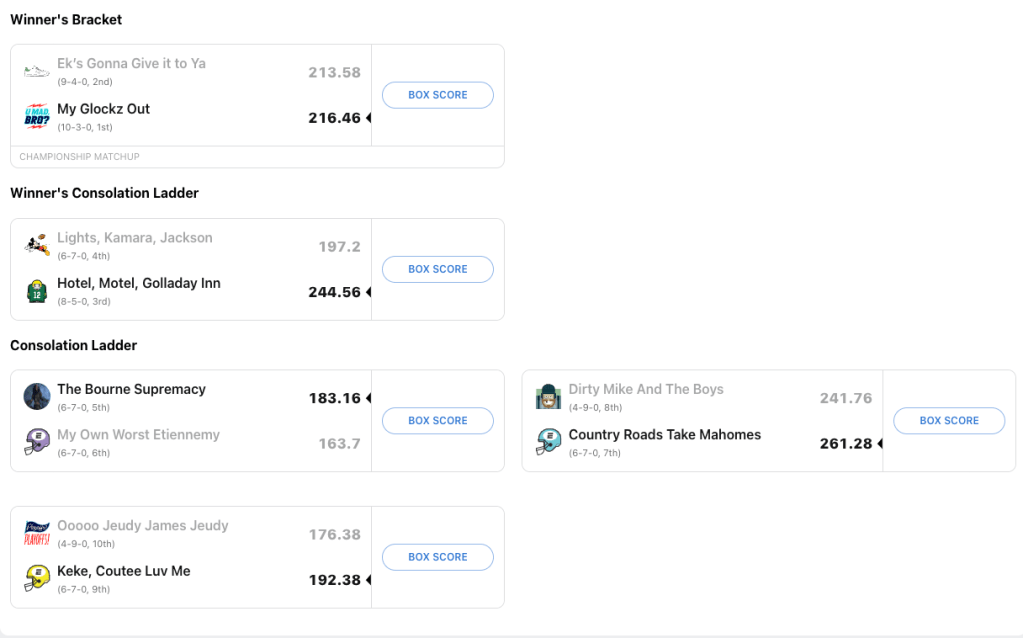Select the Hotel, Motel, Golladay Inn team name

click(138, 283)
